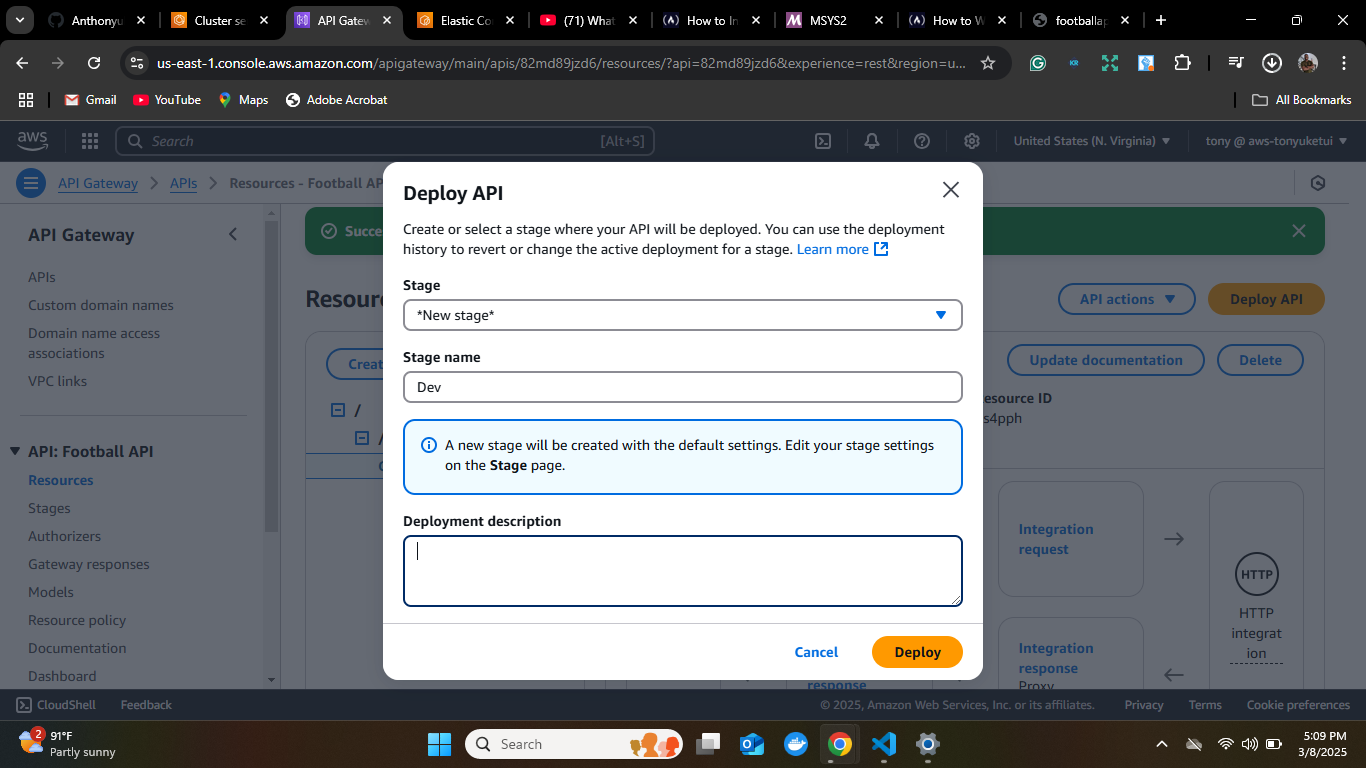This screenshot has width=1366, height=768.
Task: Open the Integration response box
Action: pyautogui.click(x=1071, y=653)
